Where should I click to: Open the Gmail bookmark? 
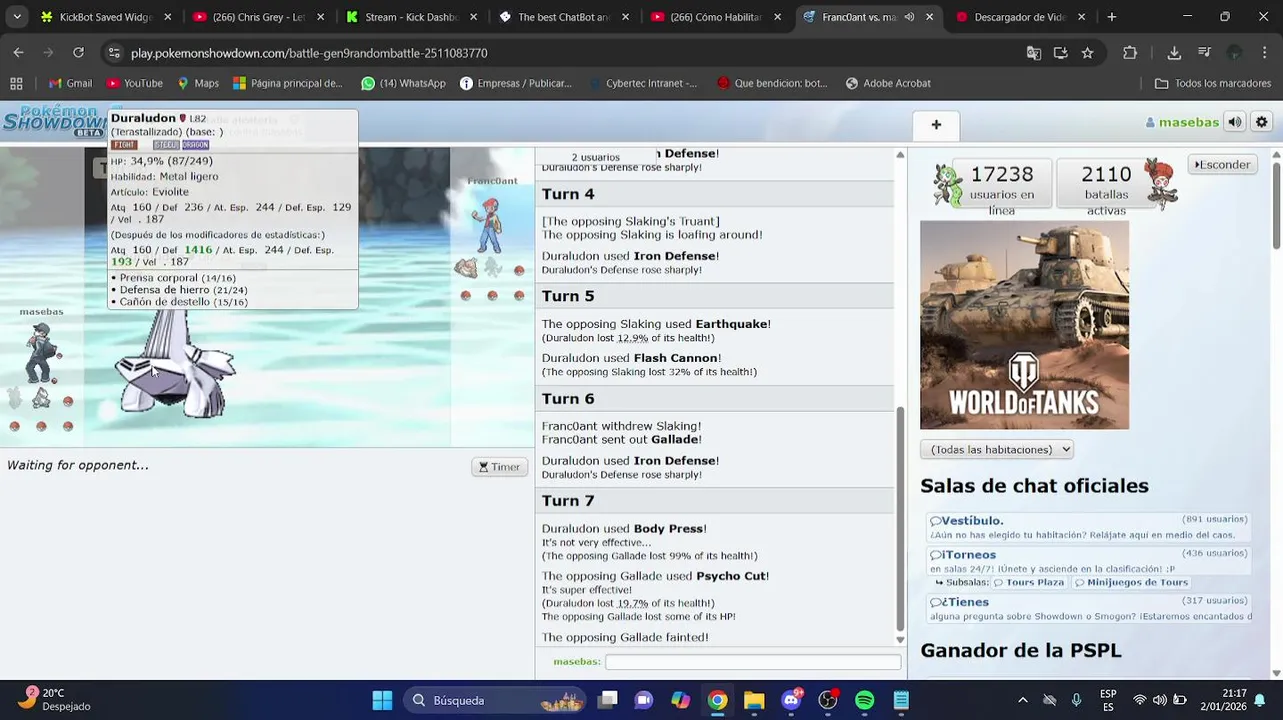pos(70,83)
